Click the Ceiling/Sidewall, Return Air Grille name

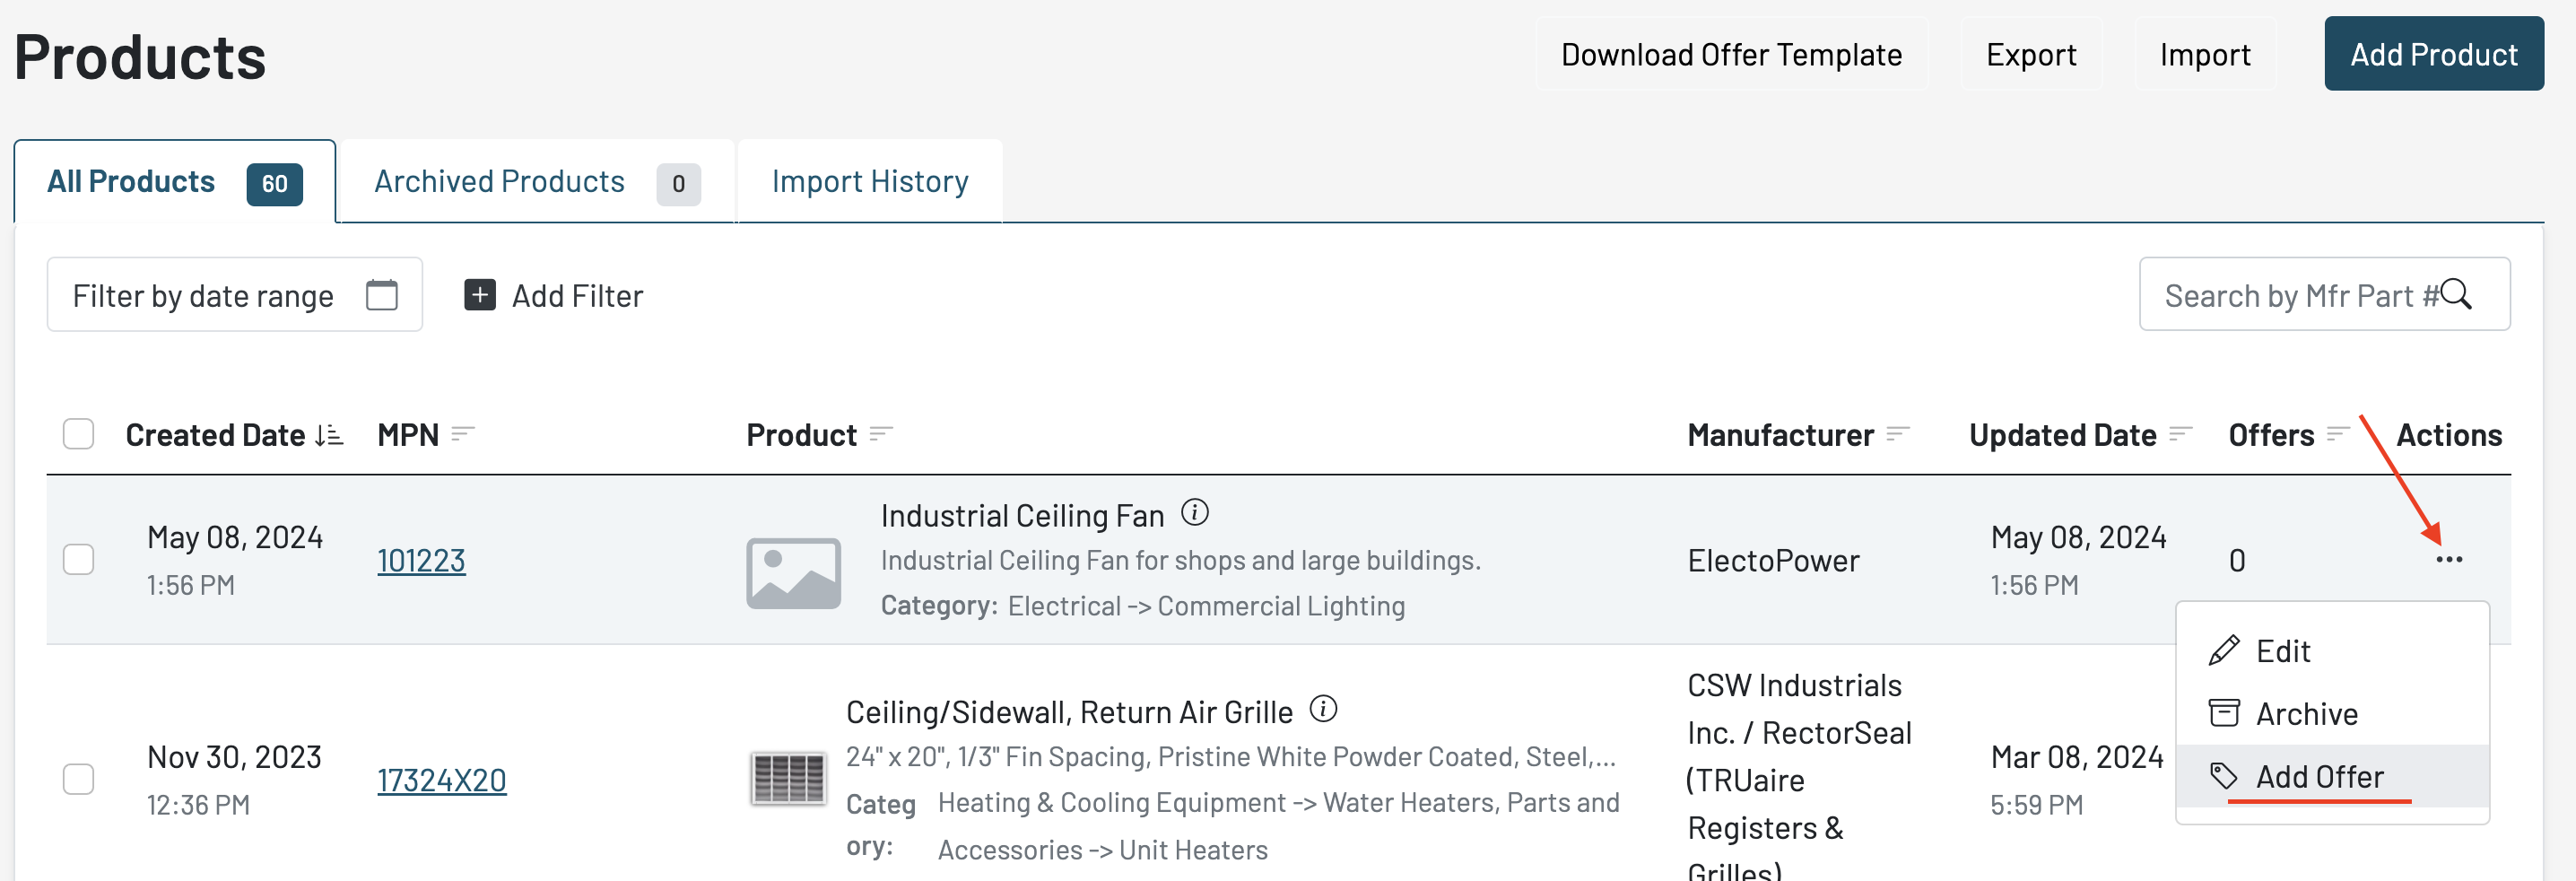(1069, 712)
